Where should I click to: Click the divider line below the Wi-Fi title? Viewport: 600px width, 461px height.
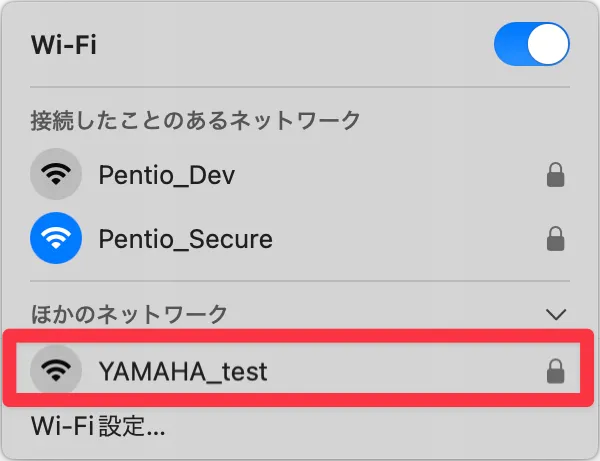coord(300,87)
